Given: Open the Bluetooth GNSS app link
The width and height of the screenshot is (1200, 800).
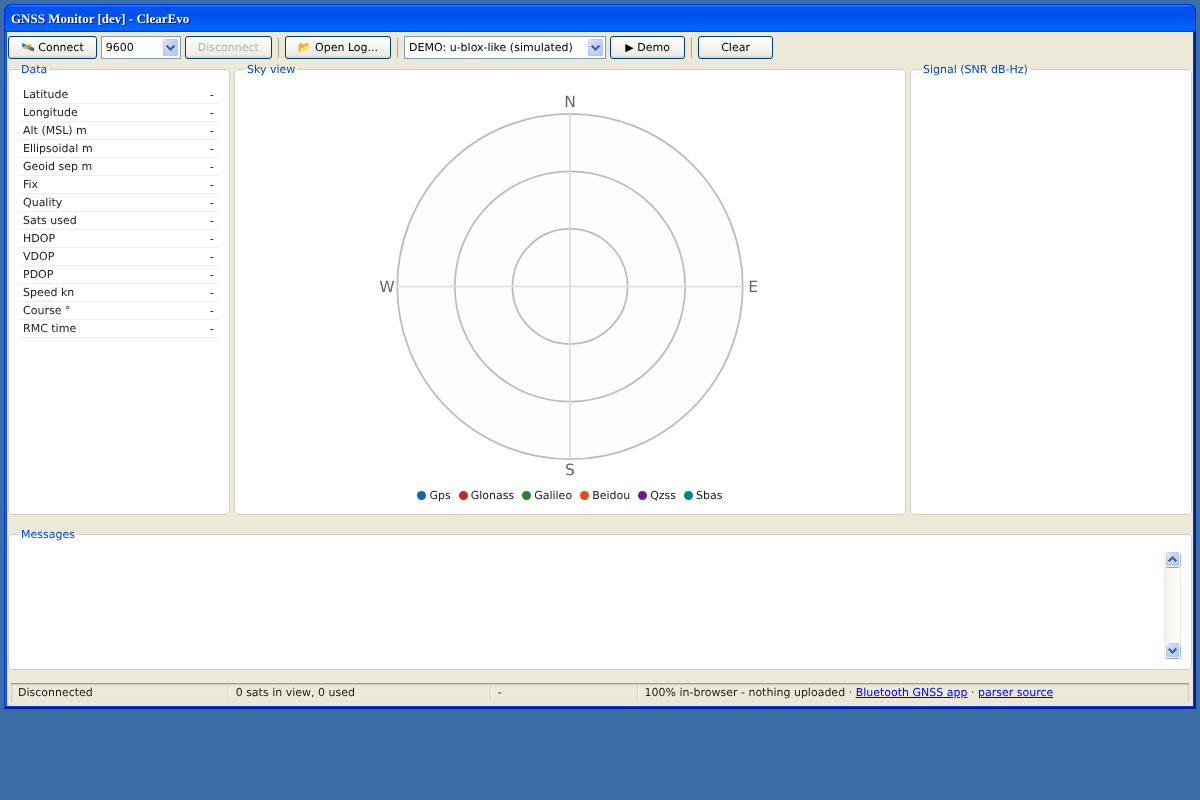Looking at the screenshot, I should (911, 692).
